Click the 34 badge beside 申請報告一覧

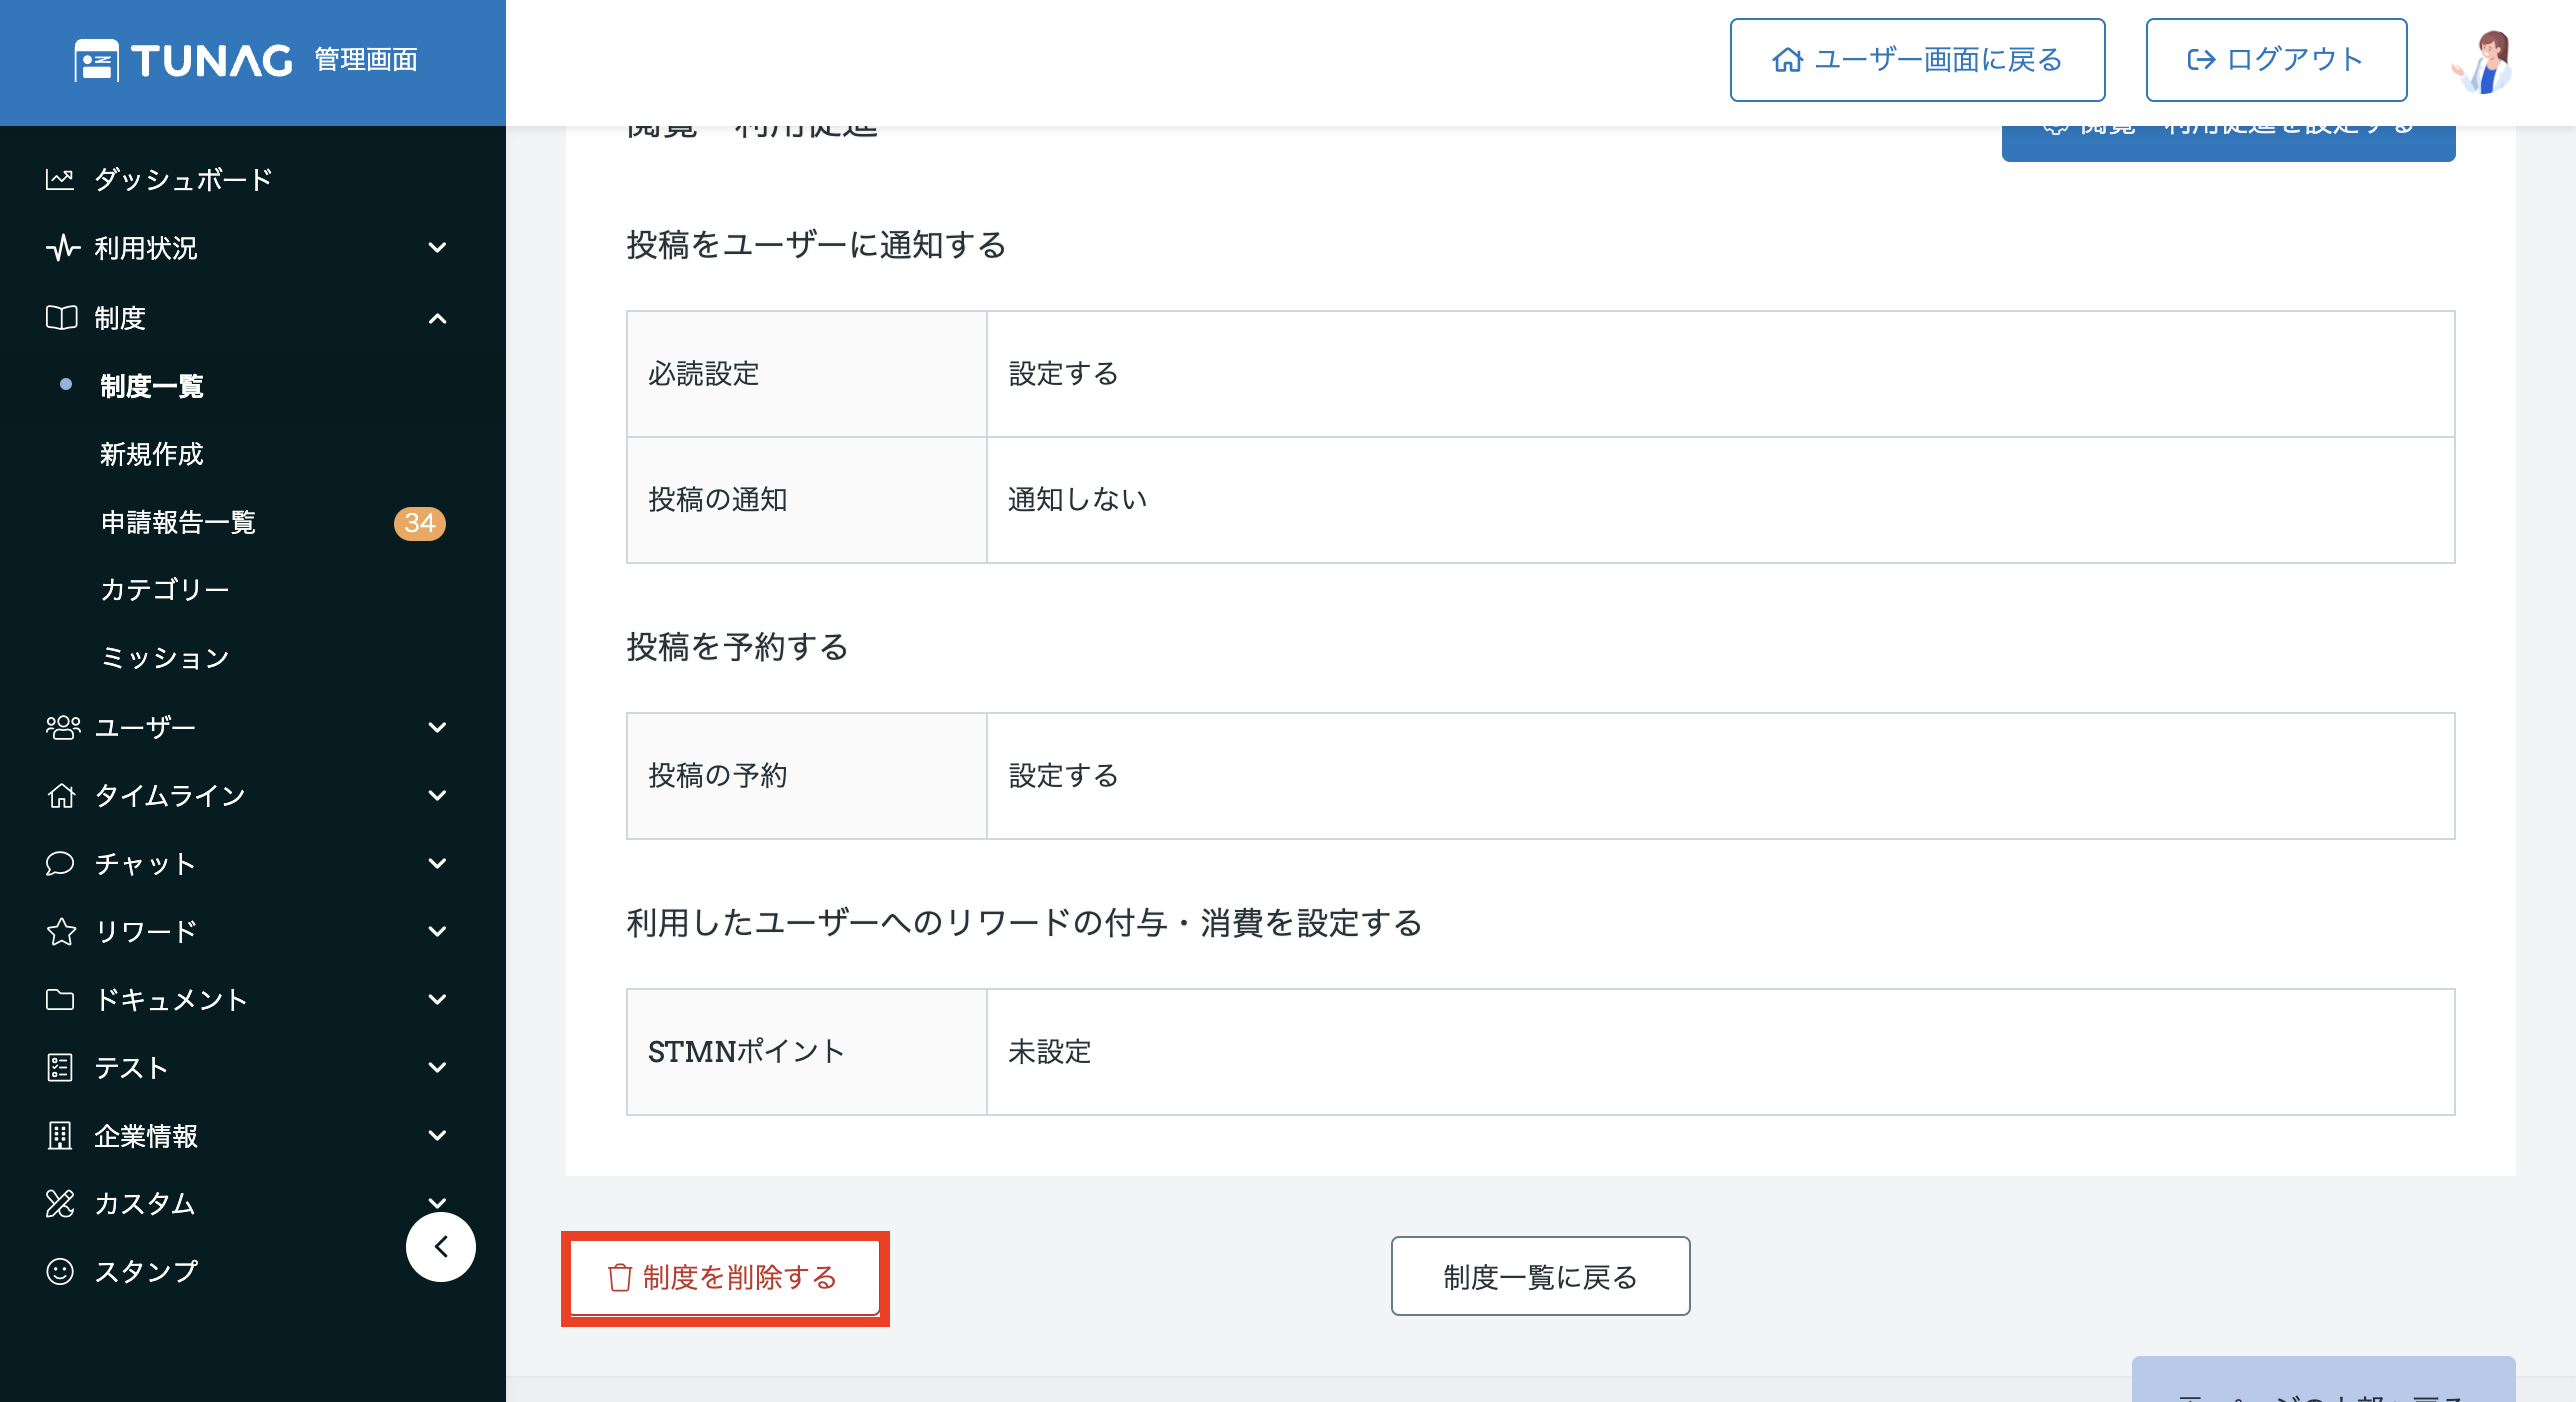point(420,523)
